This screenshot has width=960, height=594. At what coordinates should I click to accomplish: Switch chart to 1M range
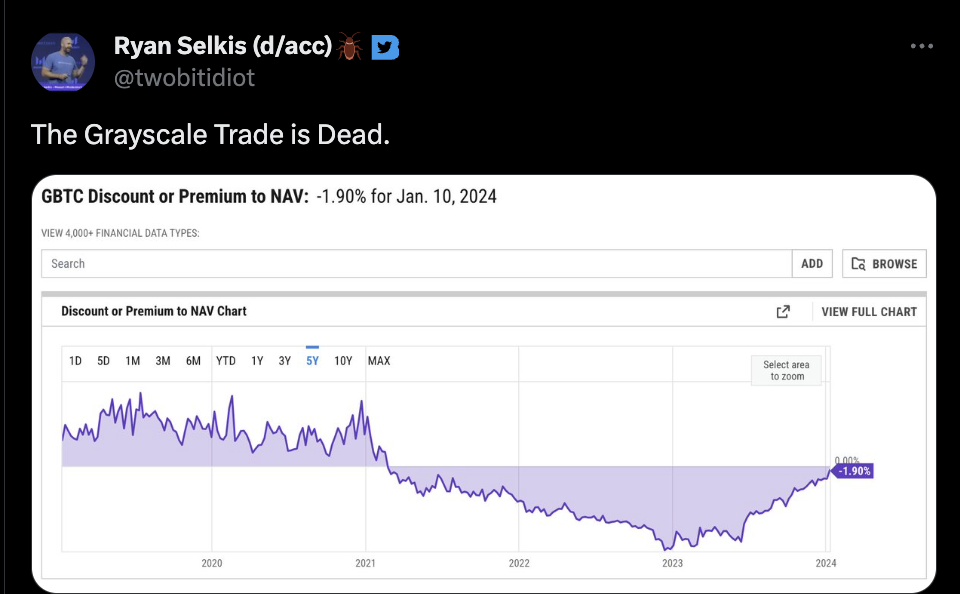click(x=133, y=361)
